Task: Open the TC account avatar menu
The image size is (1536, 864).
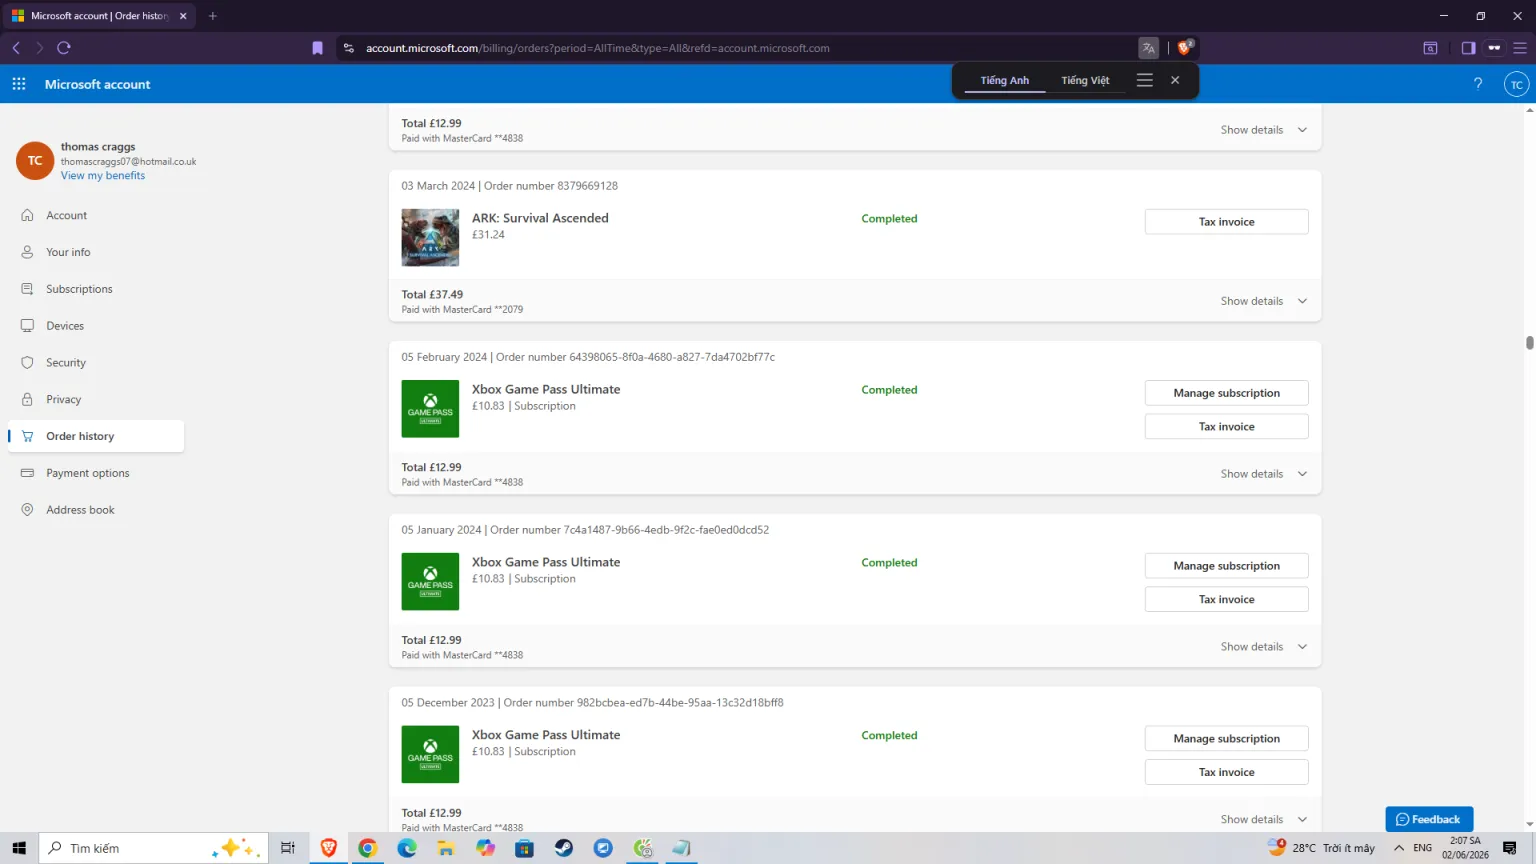Action: pos(1517,84)
